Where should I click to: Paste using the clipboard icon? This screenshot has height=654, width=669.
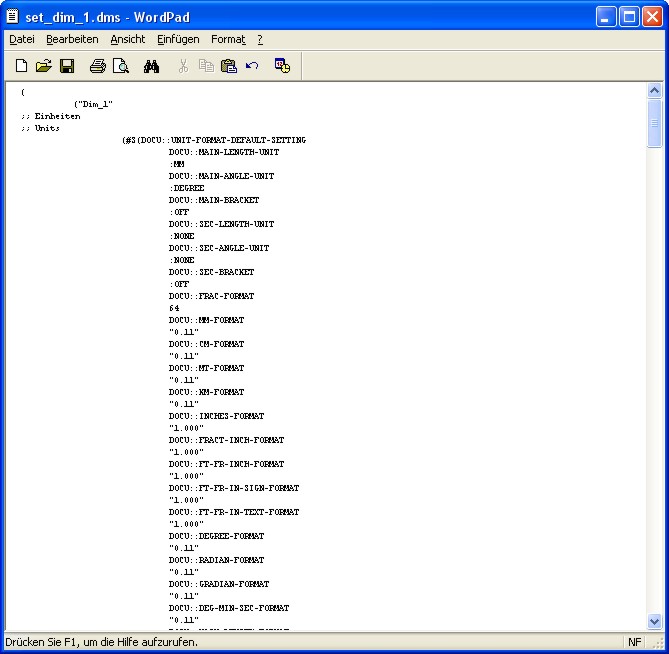[x=229, y=66]
